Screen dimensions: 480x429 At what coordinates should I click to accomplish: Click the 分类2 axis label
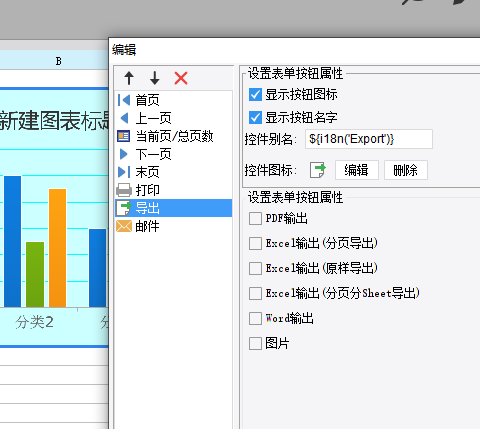(x=34, y=322)
